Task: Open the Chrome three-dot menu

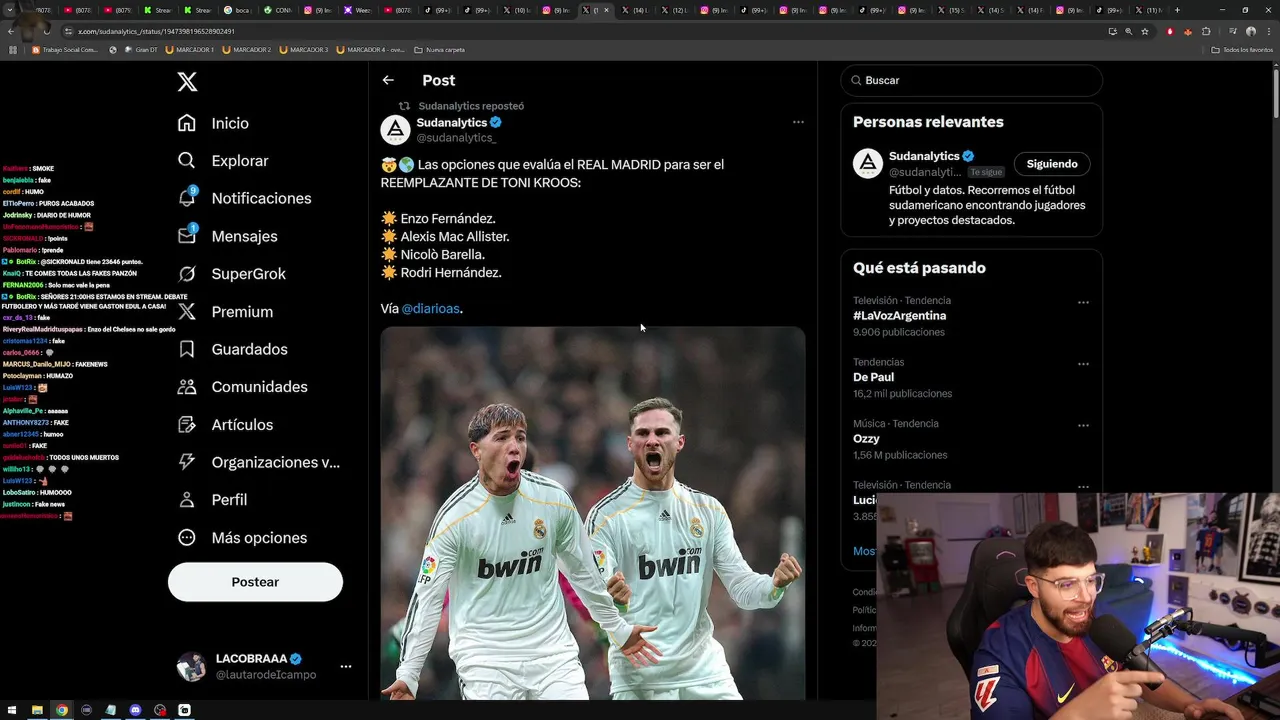Action: (x=1268, y=31)
